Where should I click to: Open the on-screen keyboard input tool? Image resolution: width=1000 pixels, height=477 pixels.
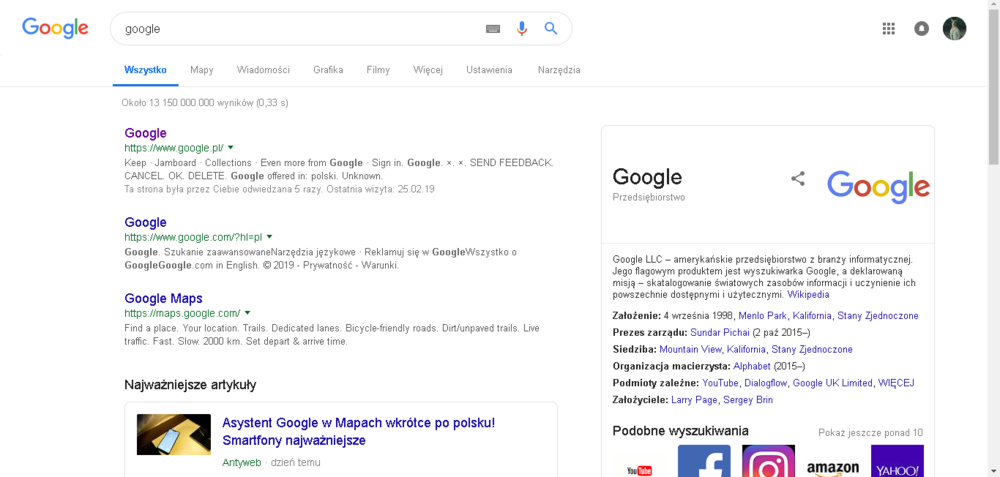492,29
